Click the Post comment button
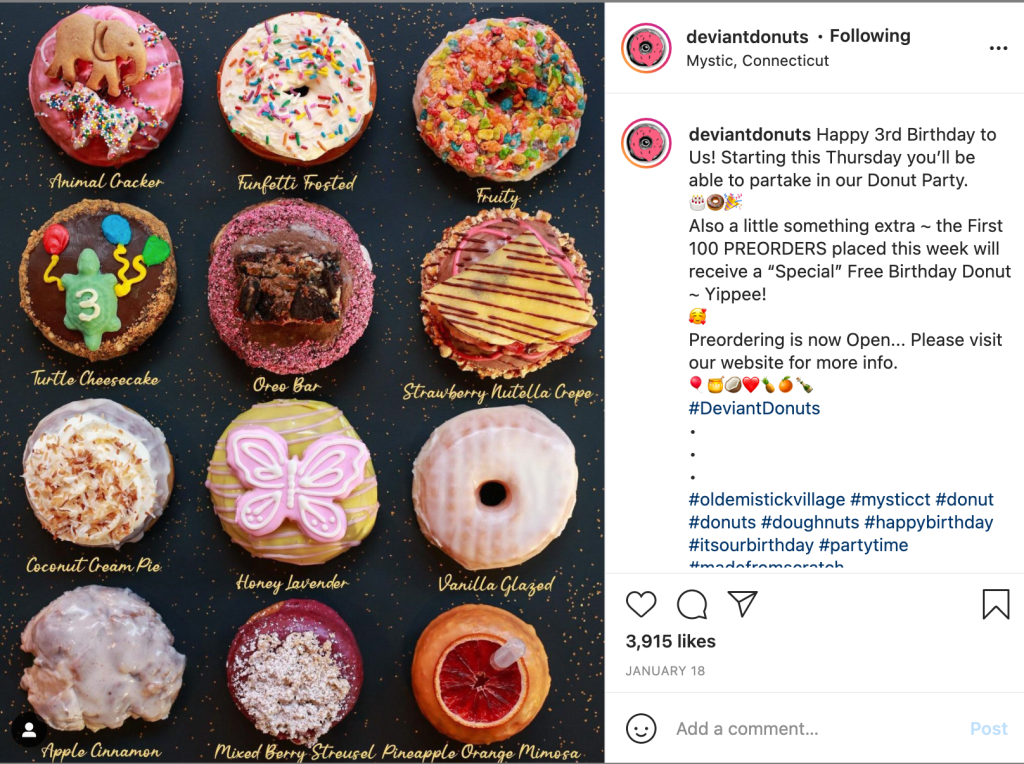The height and width of the screenshot is (764, 1024). tap(989, 729)
